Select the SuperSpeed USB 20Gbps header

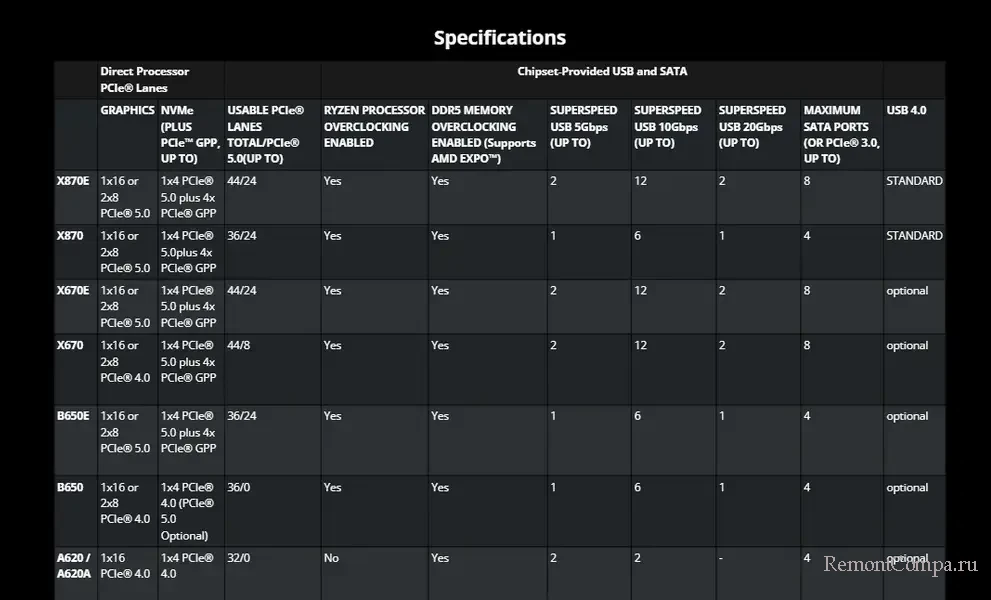pyautogui.click(x=753, y=126)
